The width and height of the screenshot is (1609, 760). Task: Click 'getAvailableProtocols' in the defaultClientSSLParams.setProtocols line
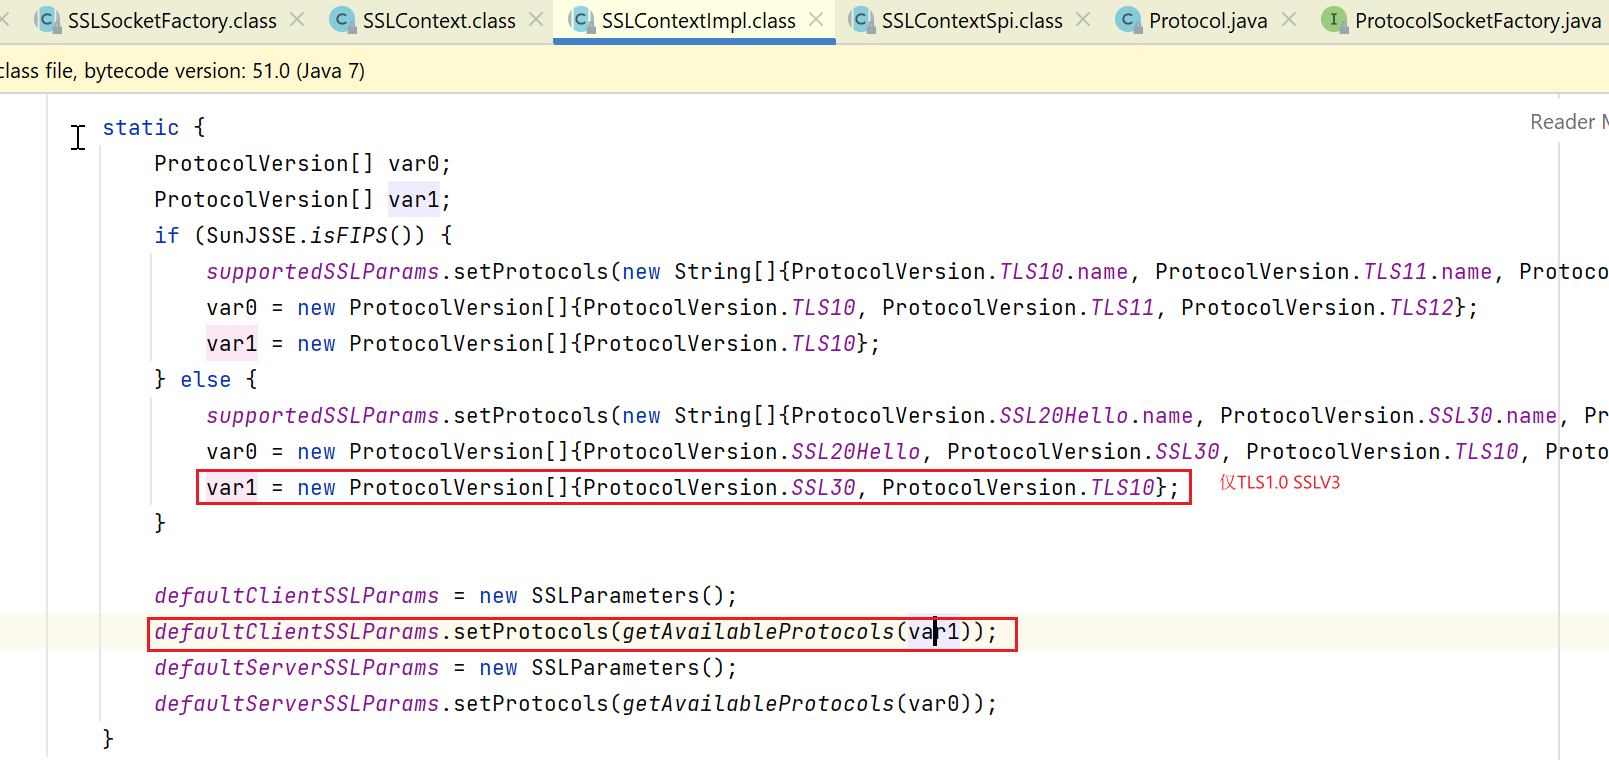pyautogui.click(x=758, y=632)
